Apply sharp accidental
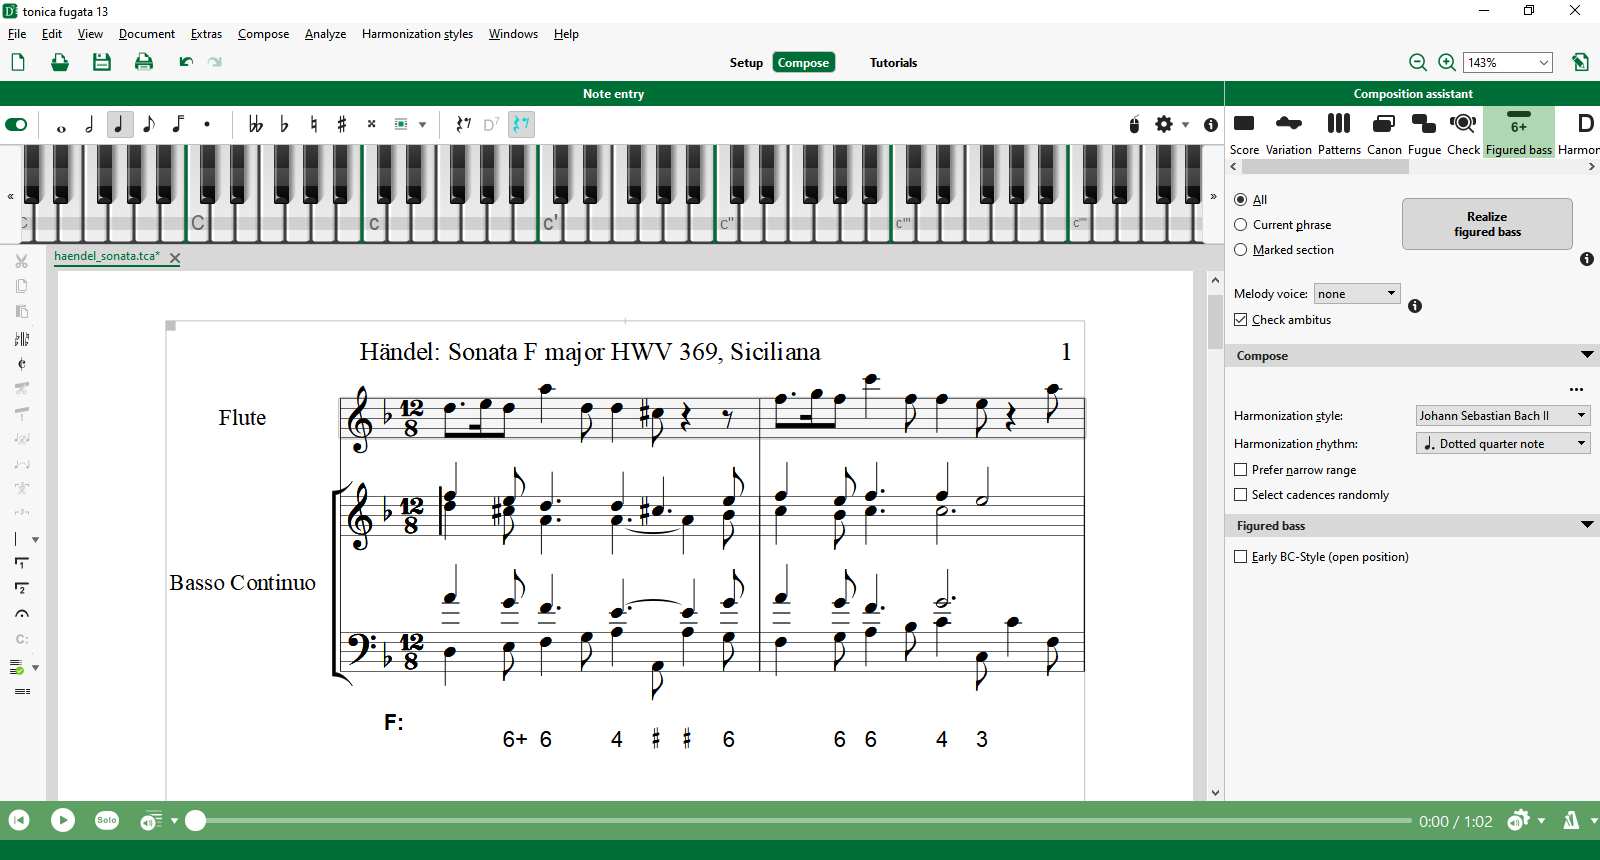 (342, 125)
